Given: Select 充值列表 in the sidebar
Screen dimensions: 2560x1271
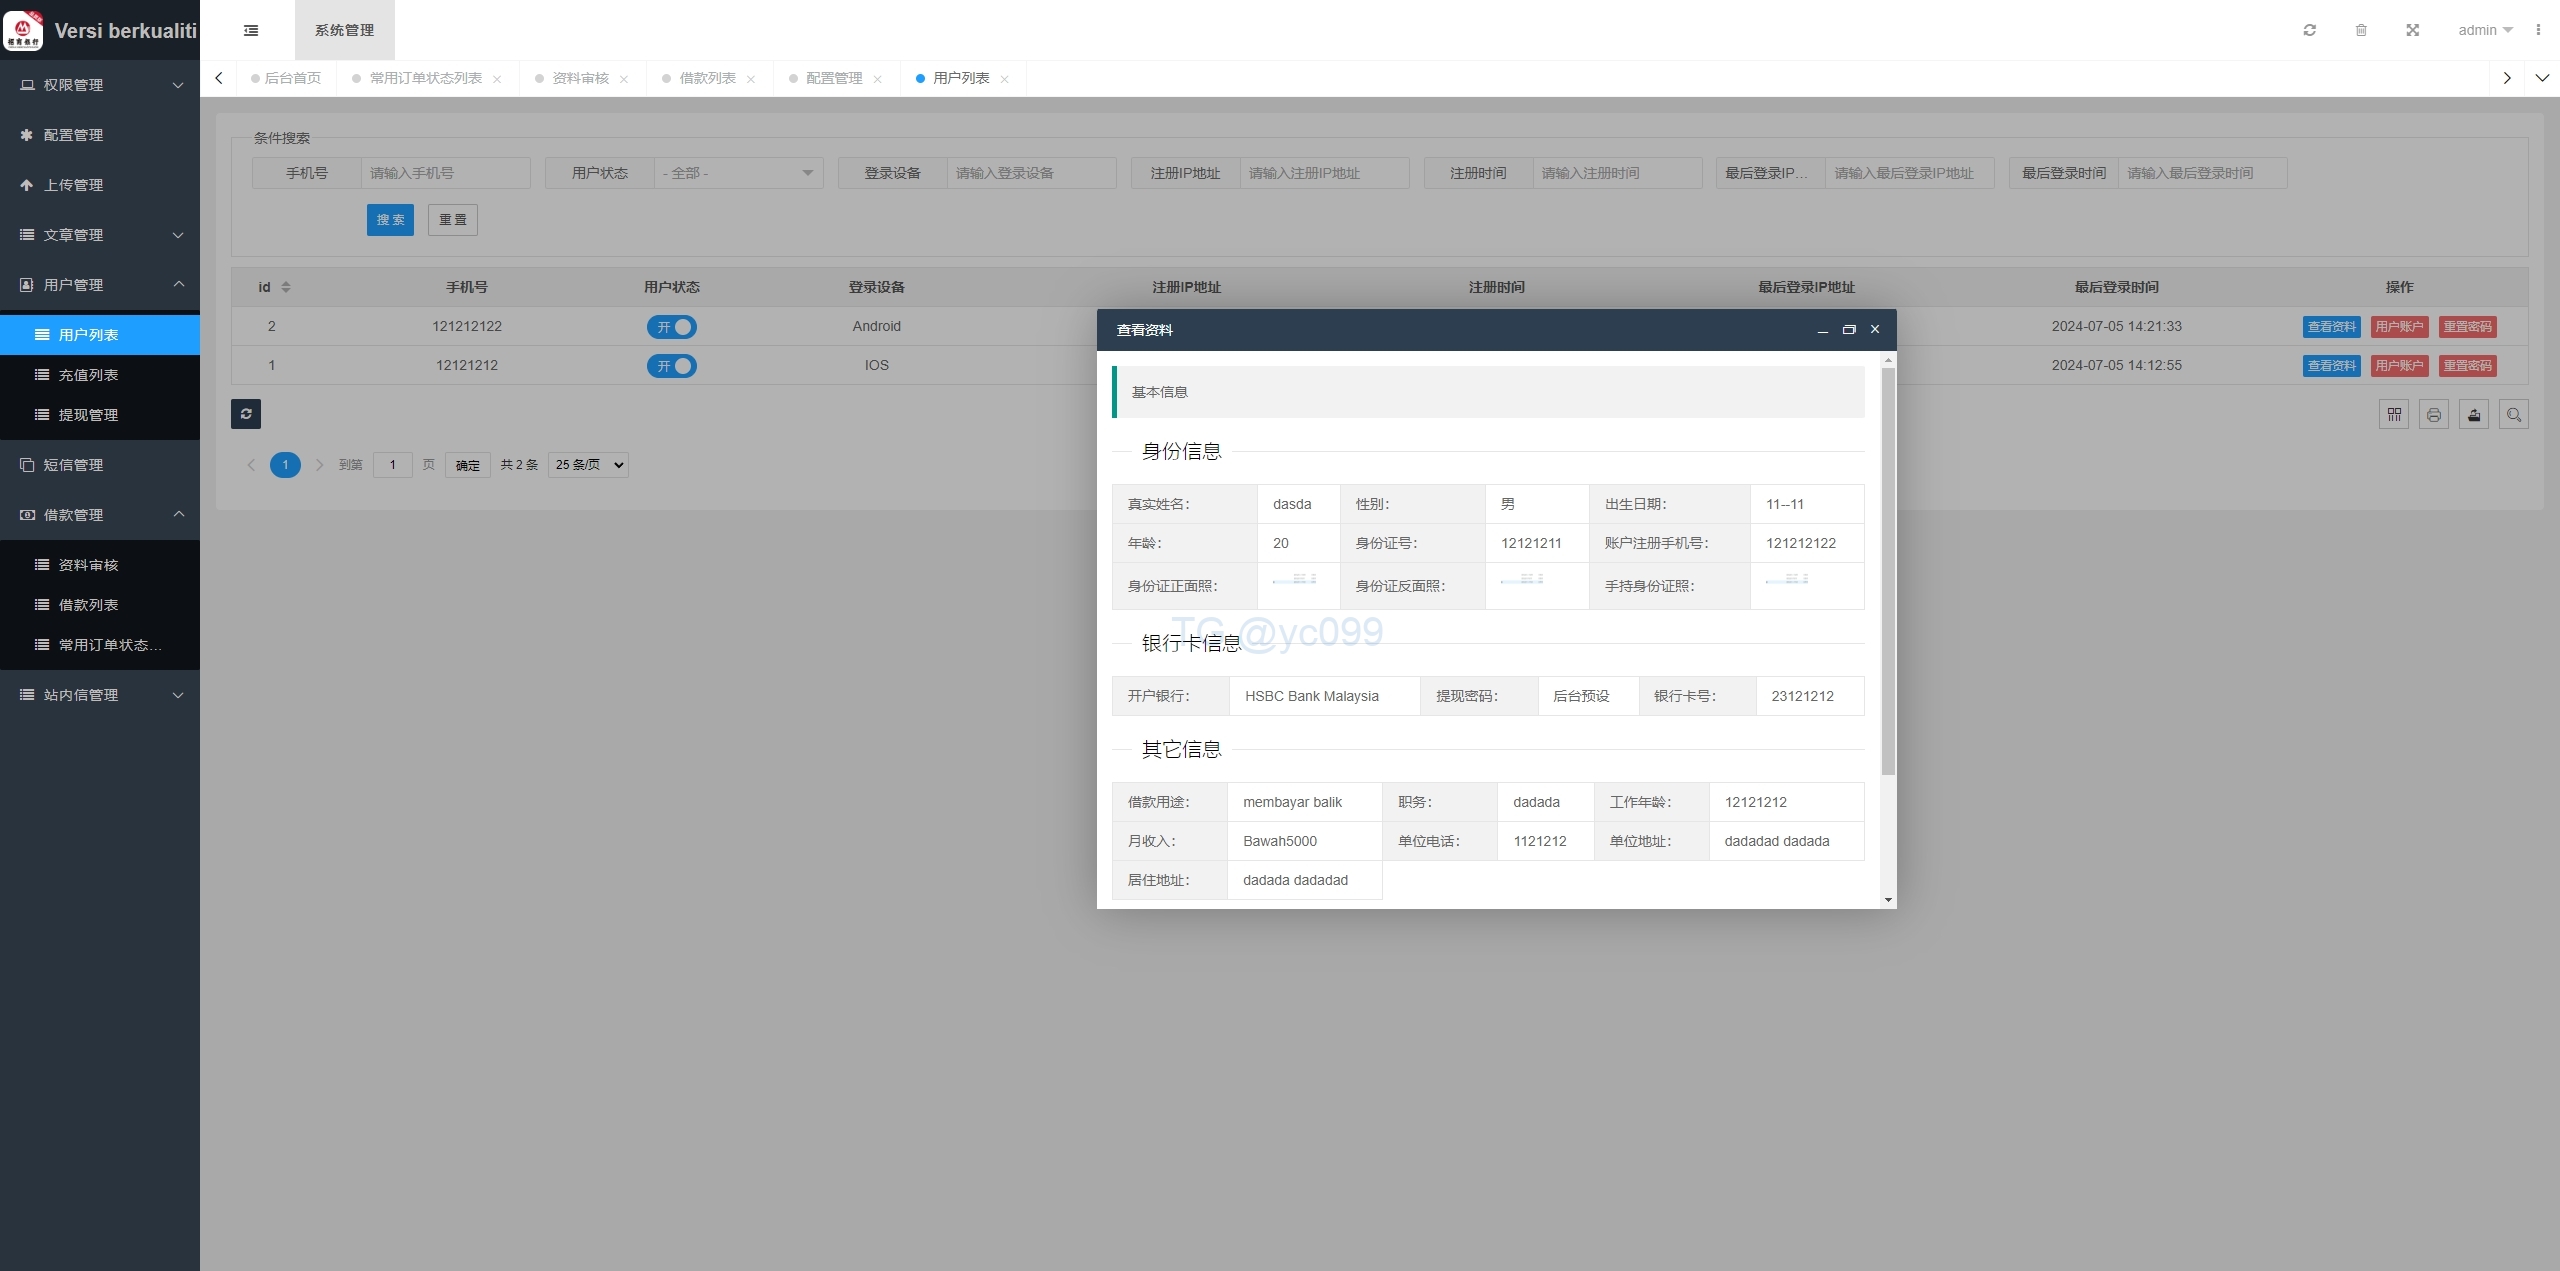Looking at the screenshot, I should pyautogui.click(x=89, y=375).
